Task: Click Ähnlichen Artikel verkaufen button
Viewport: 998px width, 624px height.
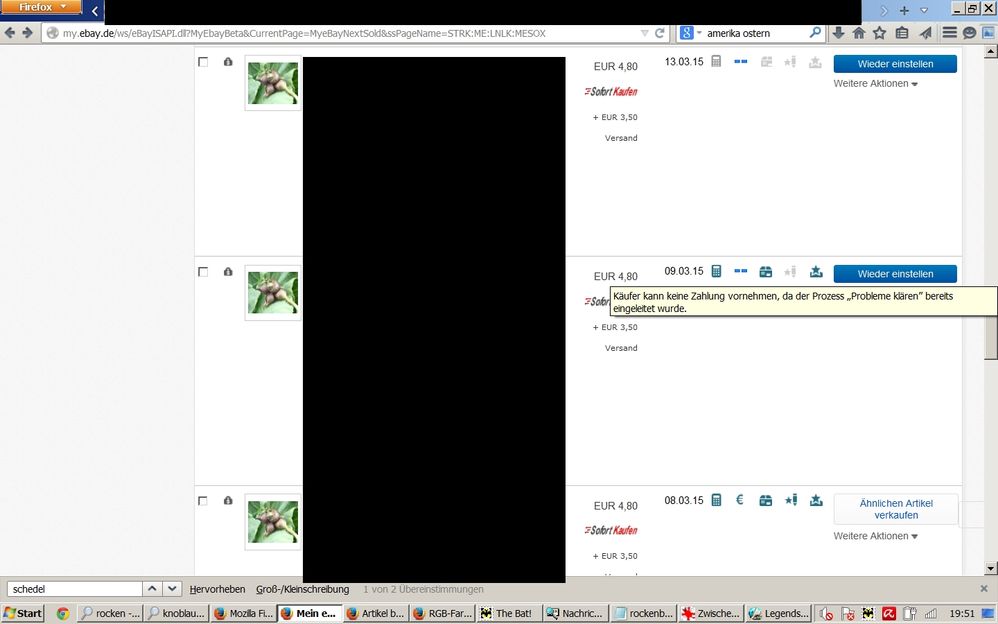Action: [895, 509]
